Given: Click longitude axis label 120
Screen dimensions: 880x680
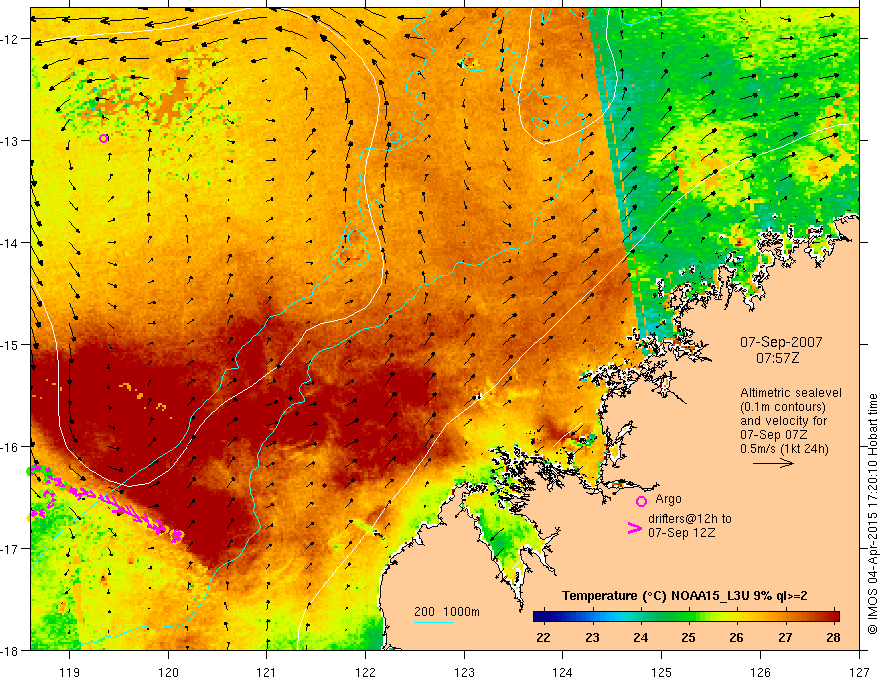Looking at the screenshot, I should 168,672.
